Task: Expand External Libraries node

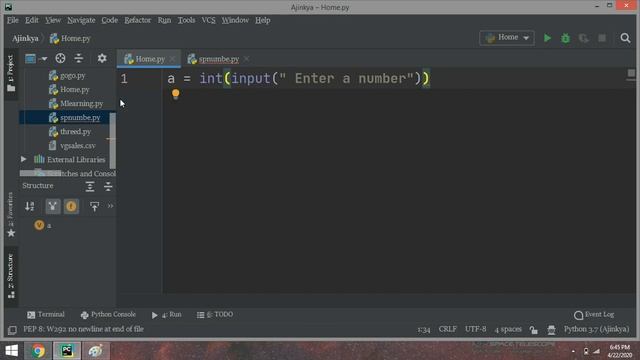Action: [24, 159]
